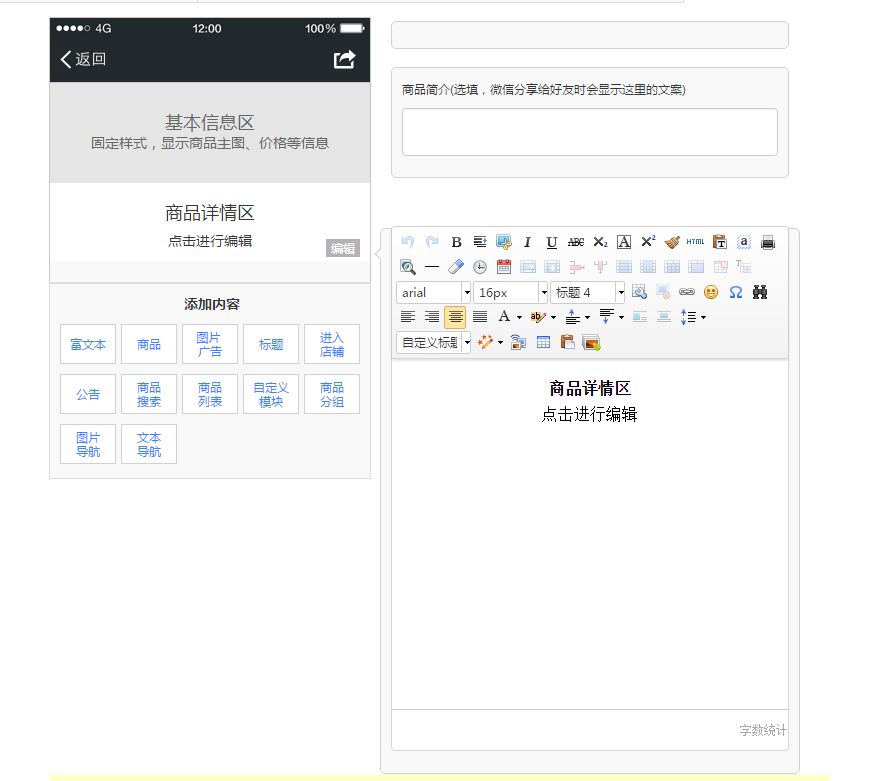Underline the selected text
This screenshot has height=781, width=871.
click(550, 241)
